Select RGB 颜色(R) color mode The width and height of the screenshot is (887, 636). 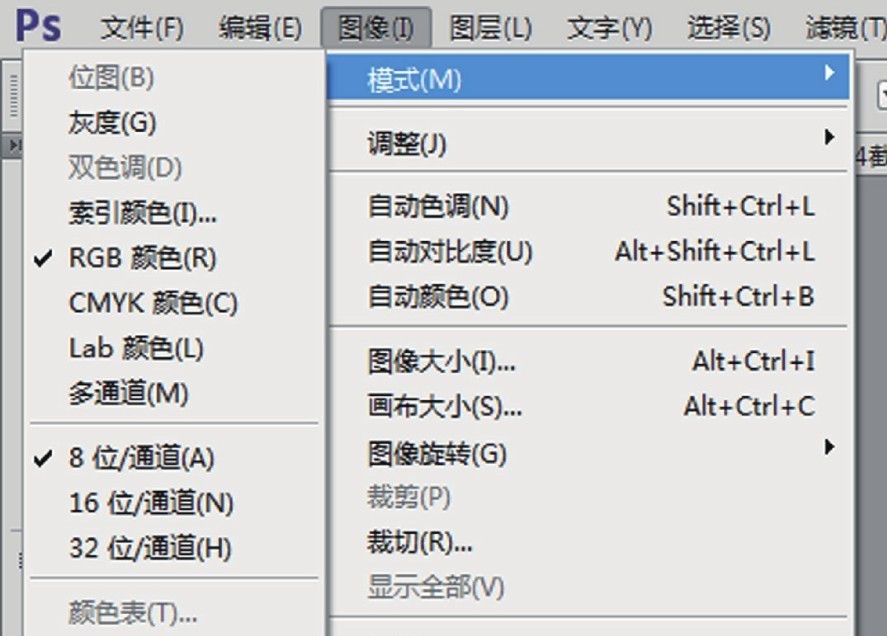pyautogui.click(x=142, y=258)
